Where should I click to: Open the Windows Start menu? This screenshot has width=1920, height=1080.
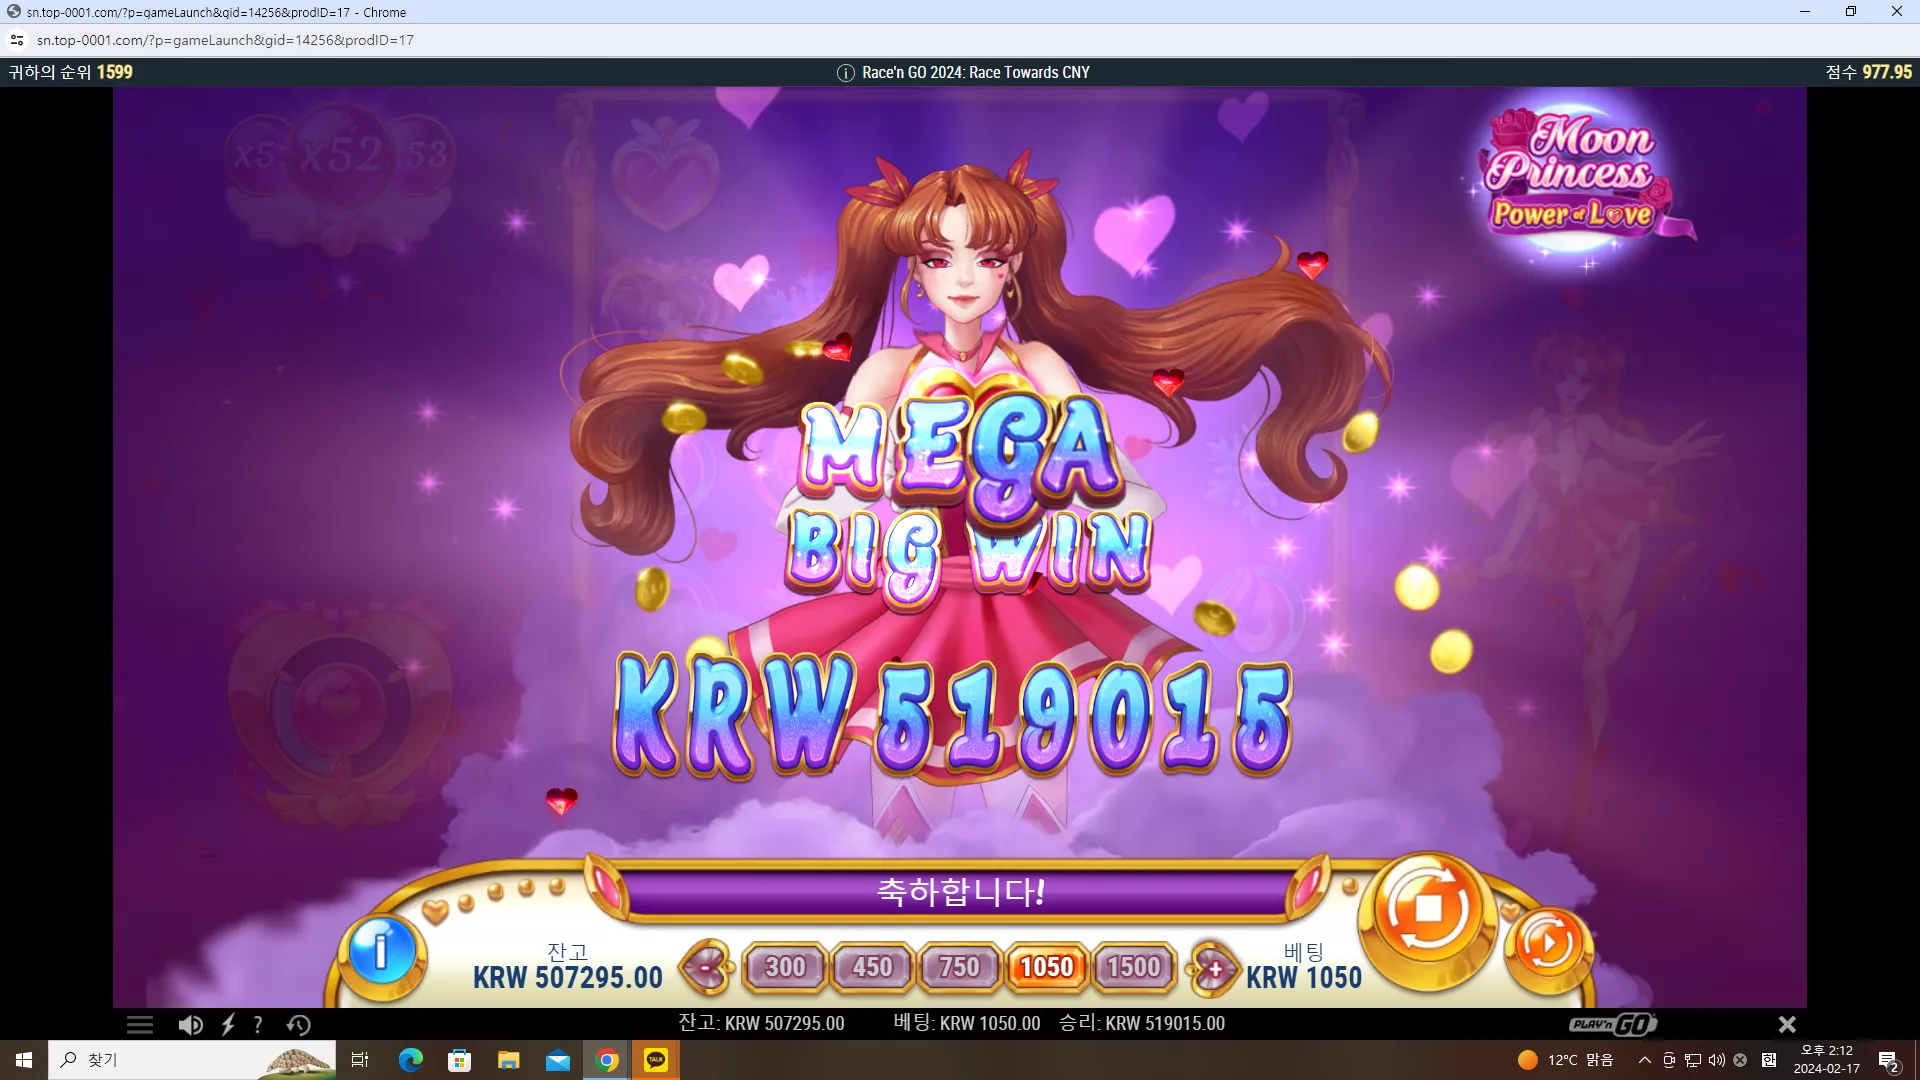(x=24, y=1060)
